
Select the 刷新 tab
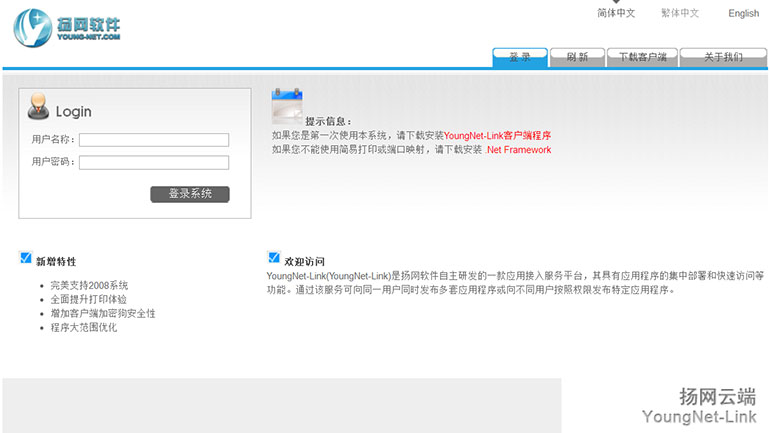click(x=577, y=57)
